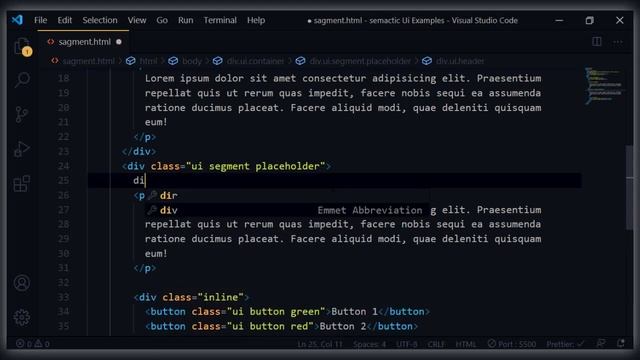Open the Extensions view
640x360 pixels.
22,184
